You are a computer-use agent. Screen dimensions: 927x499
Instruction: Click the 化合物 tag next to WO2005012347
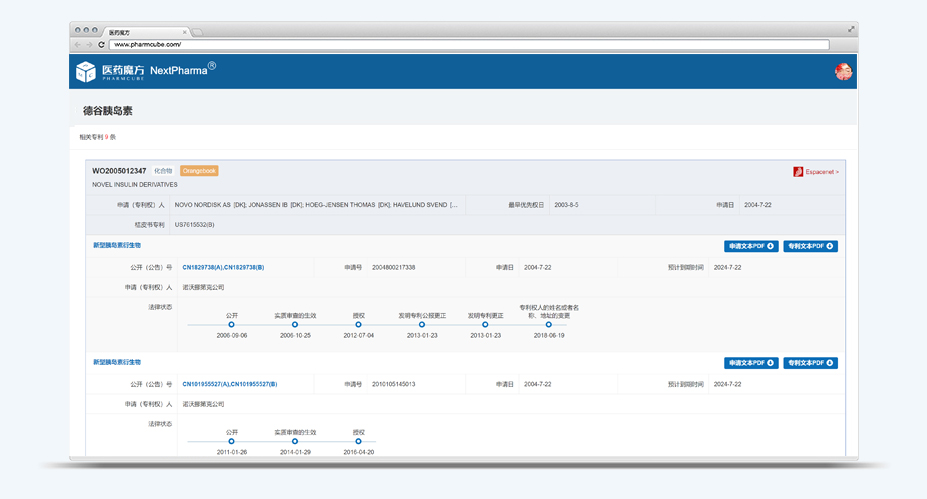point(163,171)
